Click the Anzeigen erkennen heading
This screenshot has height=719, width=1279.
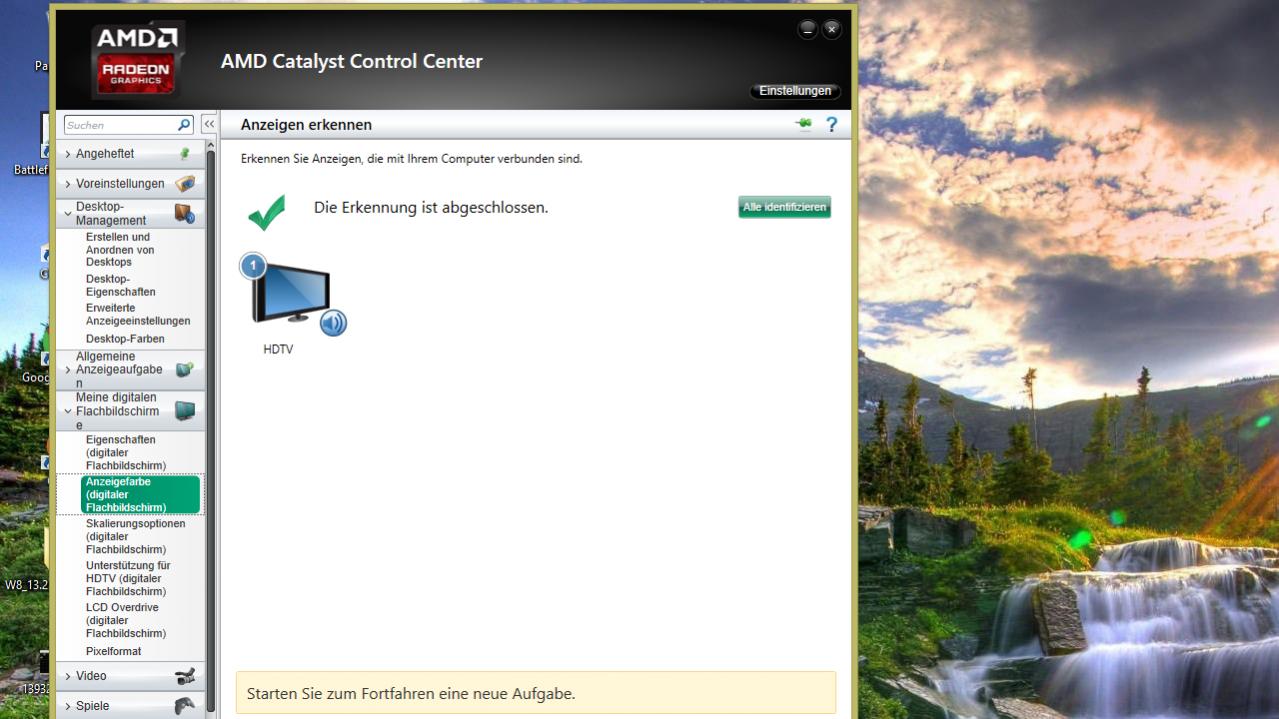pyautogui.click(x=306, y=125)
